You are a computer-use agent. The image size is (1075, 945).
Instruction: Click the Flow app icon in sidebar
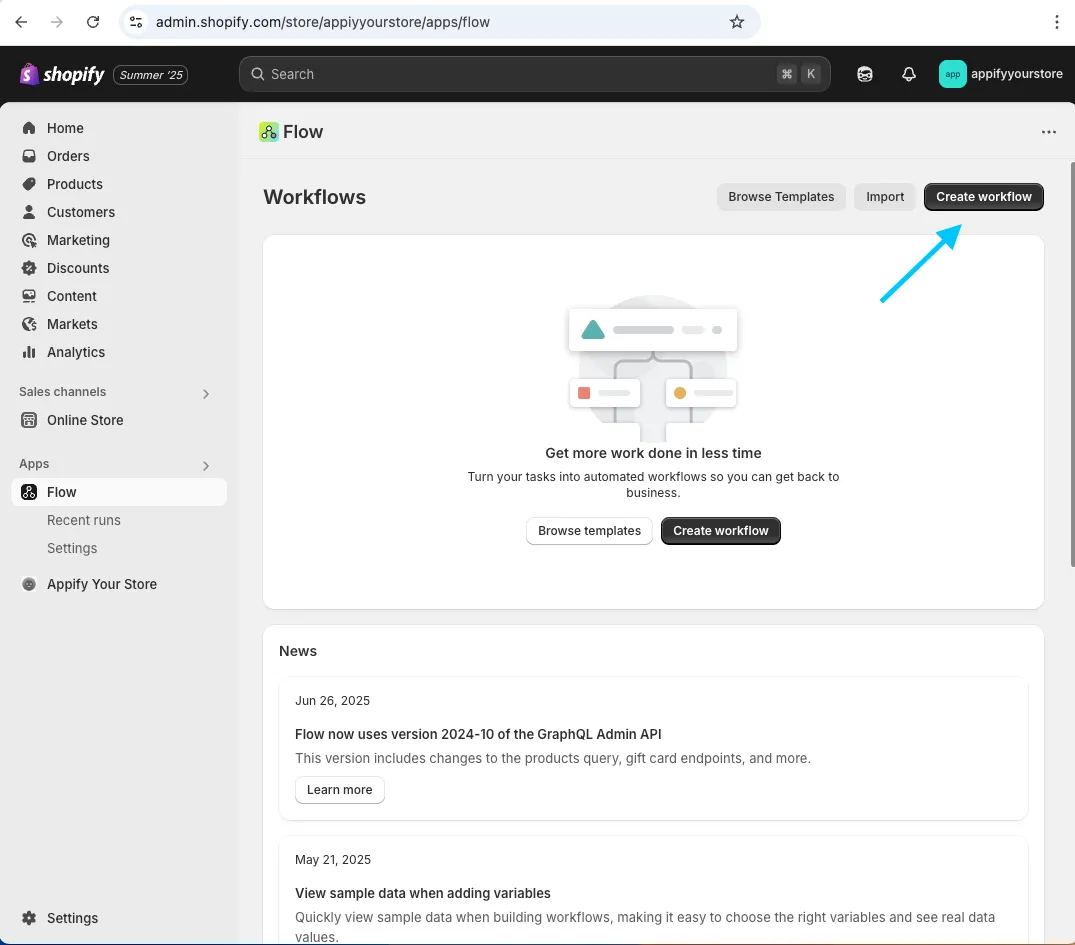tap(29, 492)
